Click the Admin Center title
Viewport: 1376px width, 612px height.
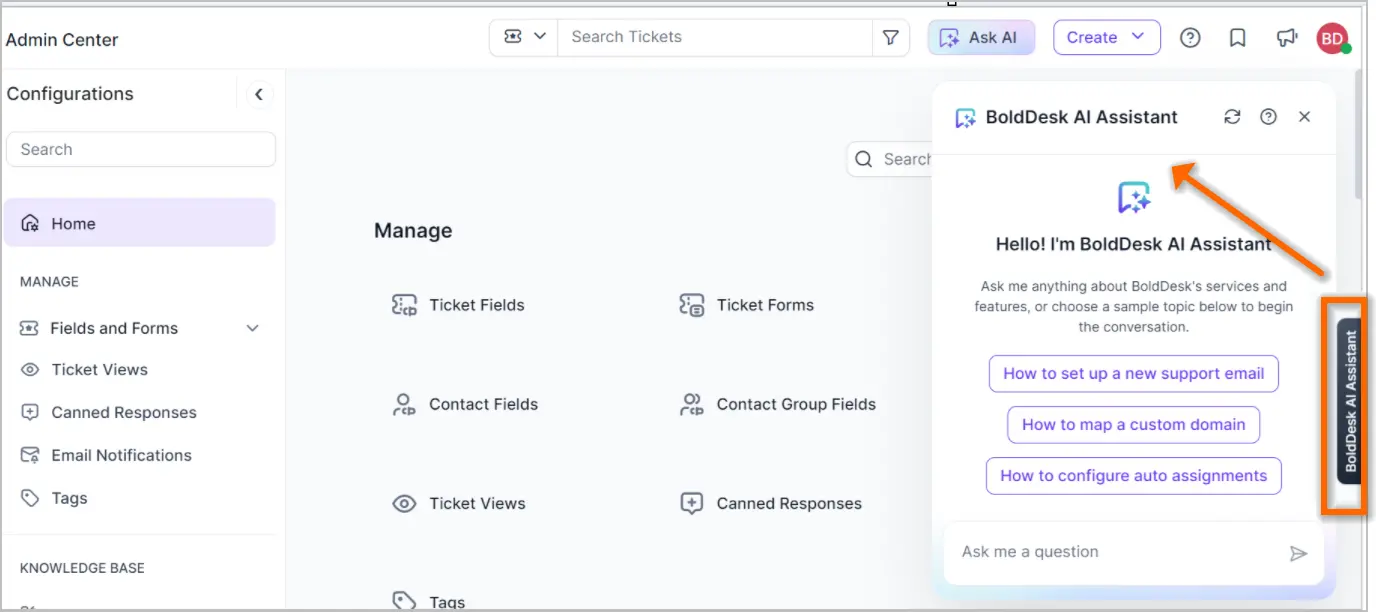62,40
